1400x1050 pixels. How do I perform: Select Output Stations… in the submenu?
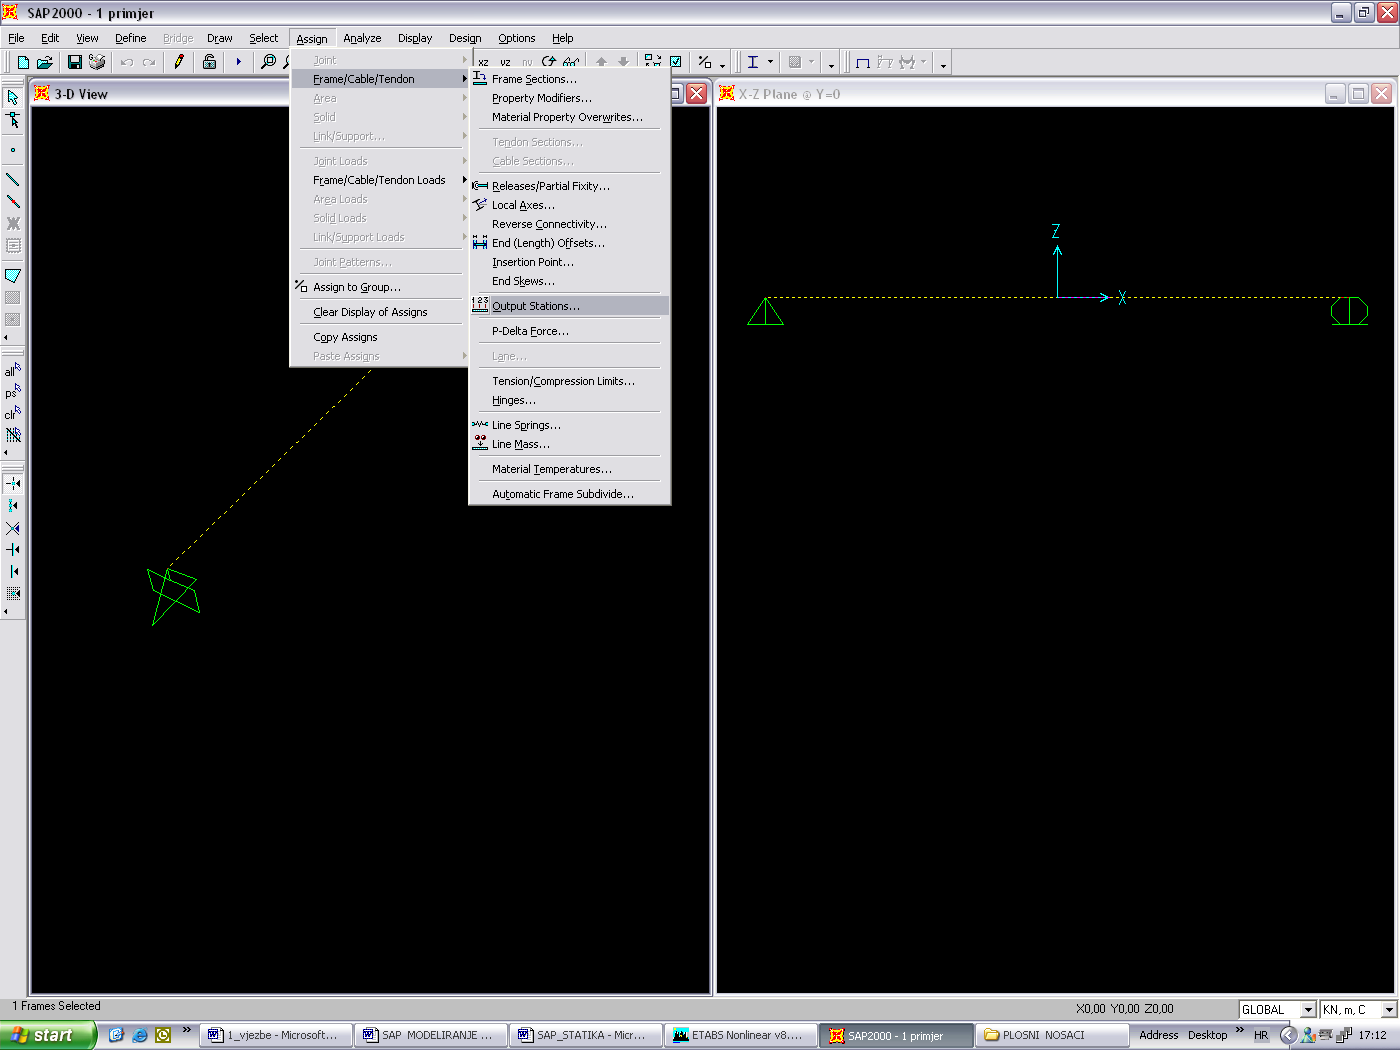pos(570,306)
